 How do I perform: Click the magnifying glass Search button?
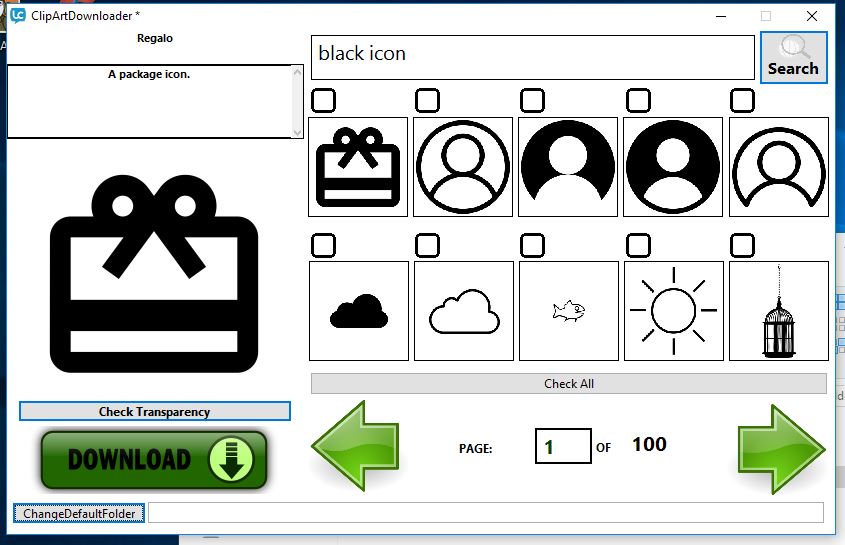point(793,57)
